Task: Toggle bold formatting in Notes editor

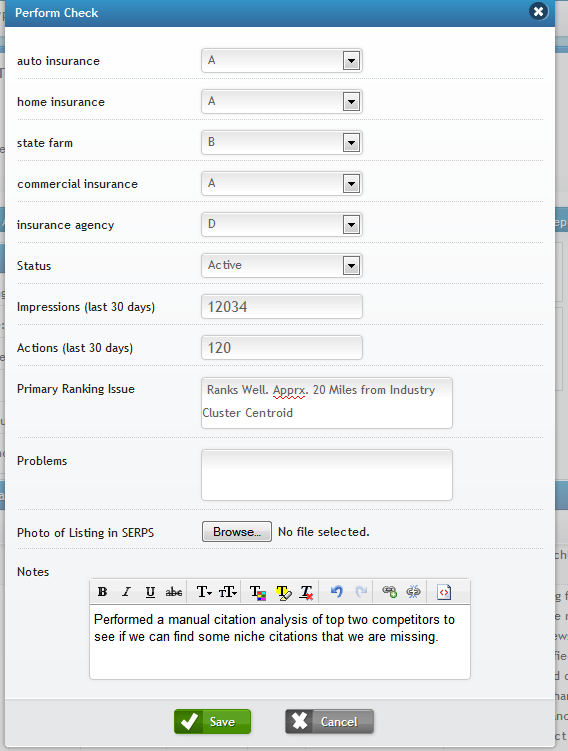Action: [102, 592]
